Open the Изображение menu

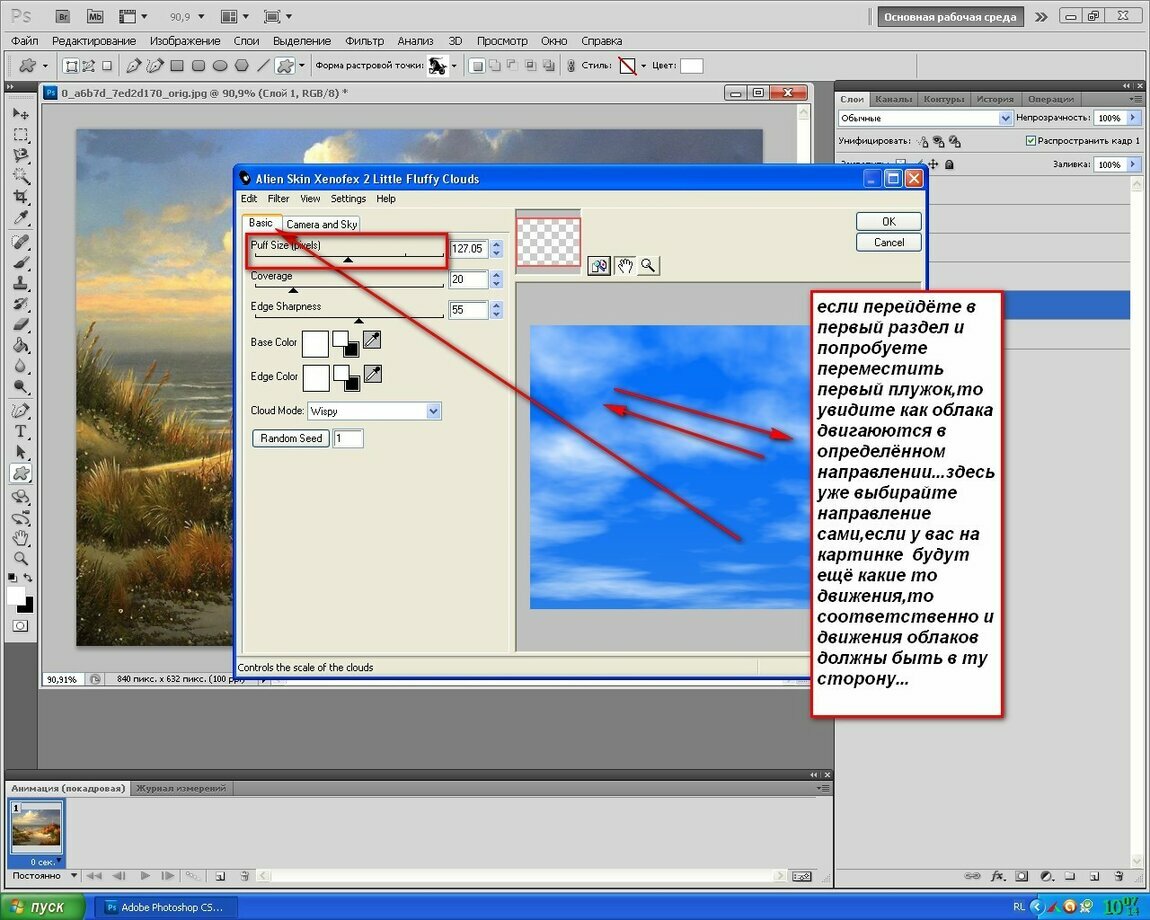point(185,41)
